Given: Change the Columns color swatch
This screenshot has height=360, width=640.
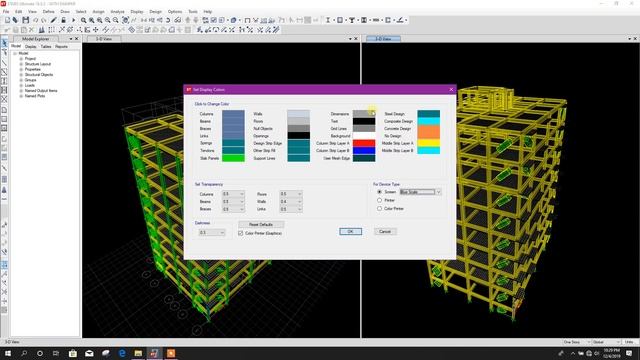Looking at the screenshot, I should (x=233, y=114).
